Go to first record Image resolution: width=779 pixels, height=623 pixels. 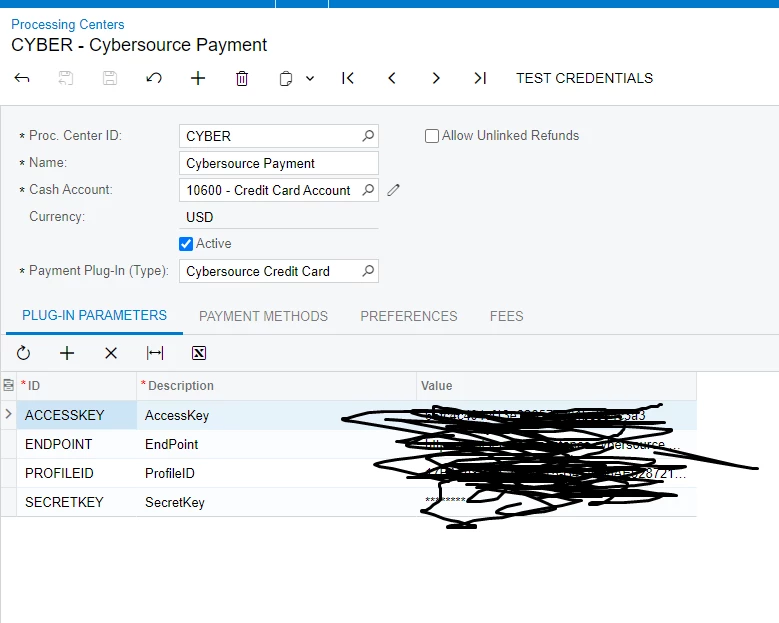(x=348, y=78)
